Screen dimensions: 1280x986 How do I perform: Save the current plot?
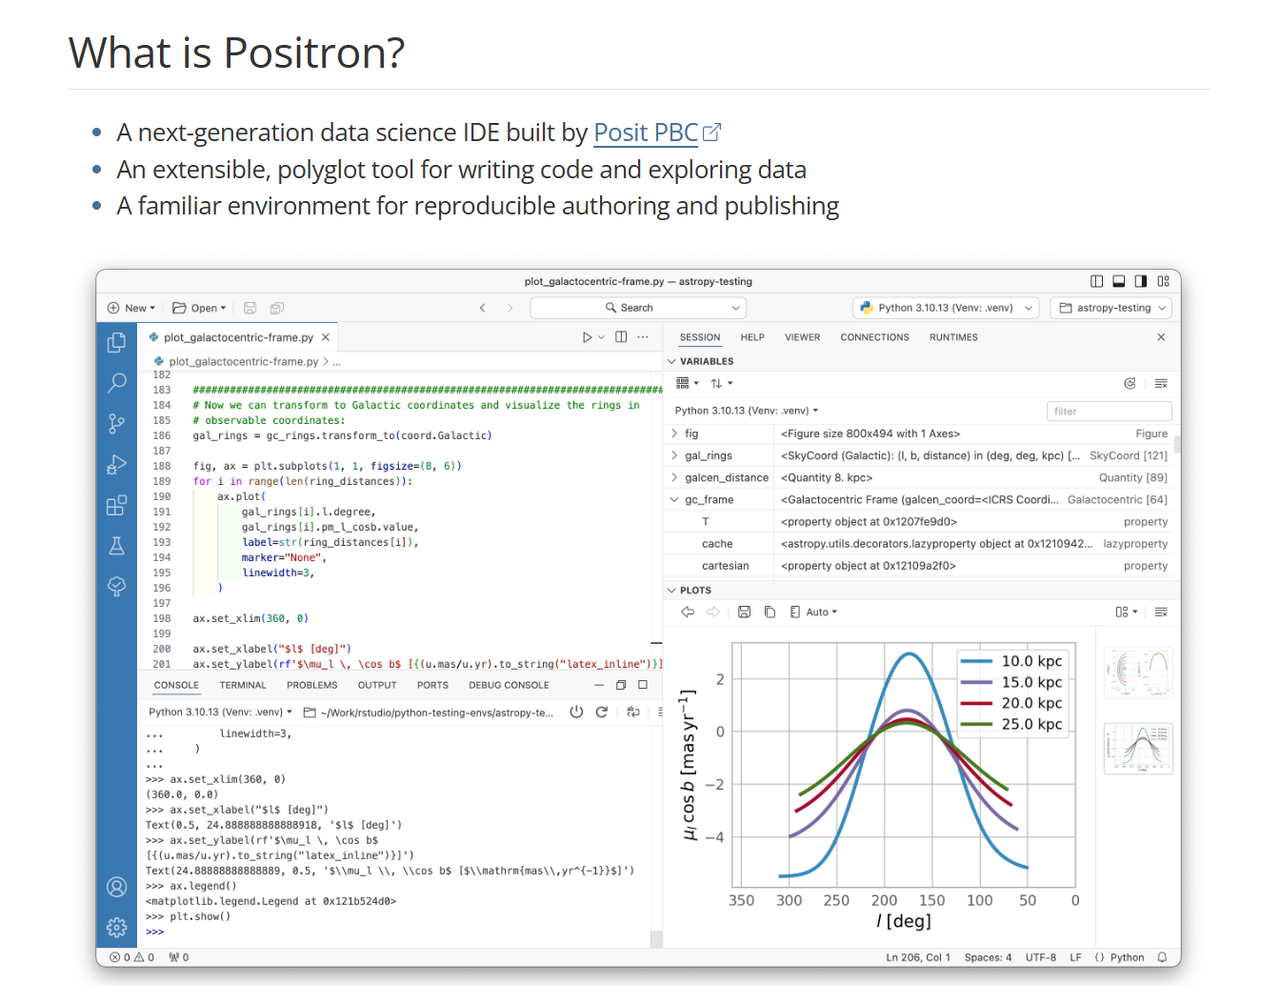click(744, 612)
